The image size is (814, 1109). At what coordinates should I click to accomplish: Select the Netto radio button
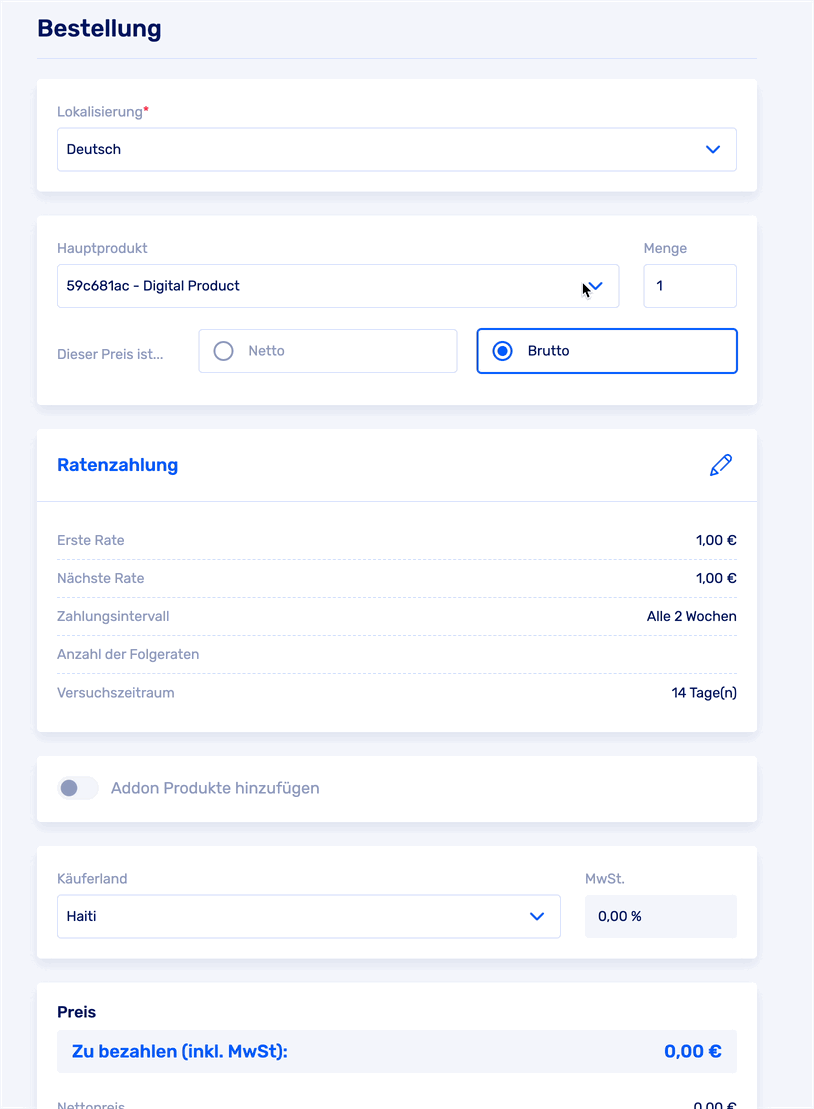click(224, 351)
